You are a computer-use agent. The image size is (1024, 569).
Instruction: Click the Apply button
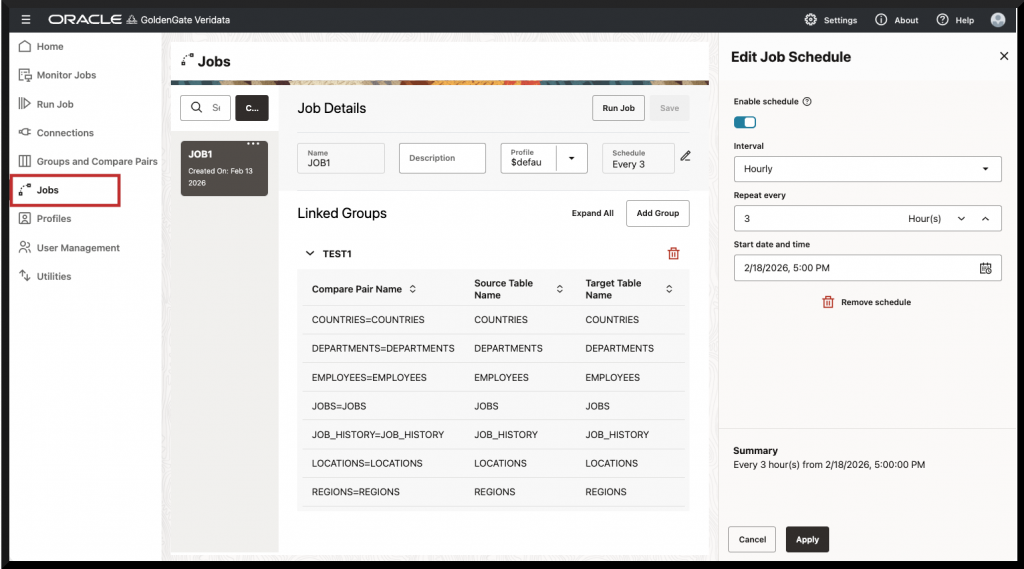[x=807, y=539]
